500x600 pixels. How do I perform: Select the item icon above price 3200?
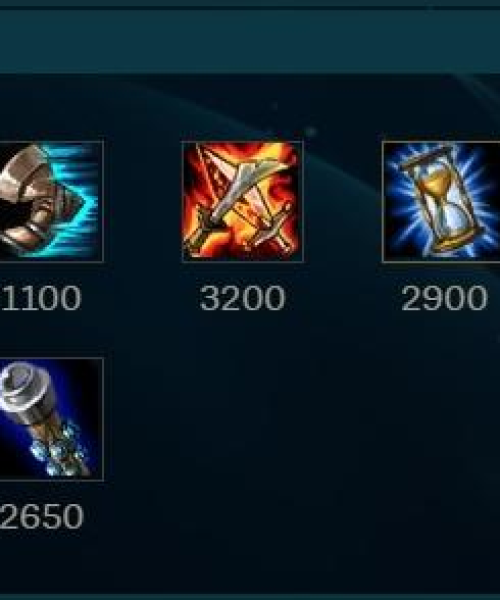coord(243,202)
